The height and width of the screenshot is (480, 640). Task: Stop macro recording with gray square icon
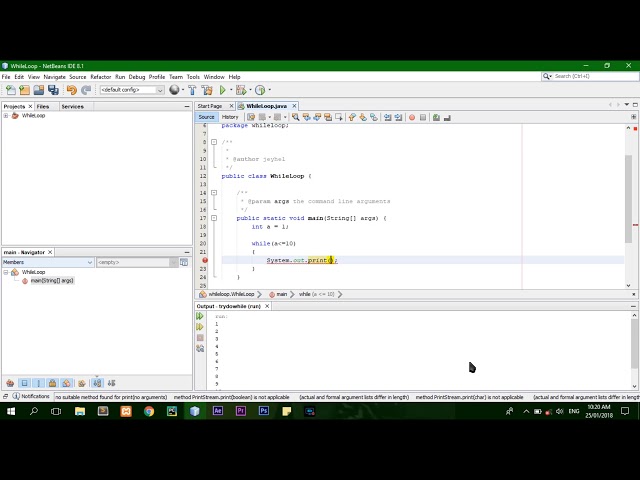[x=423, y=118]
